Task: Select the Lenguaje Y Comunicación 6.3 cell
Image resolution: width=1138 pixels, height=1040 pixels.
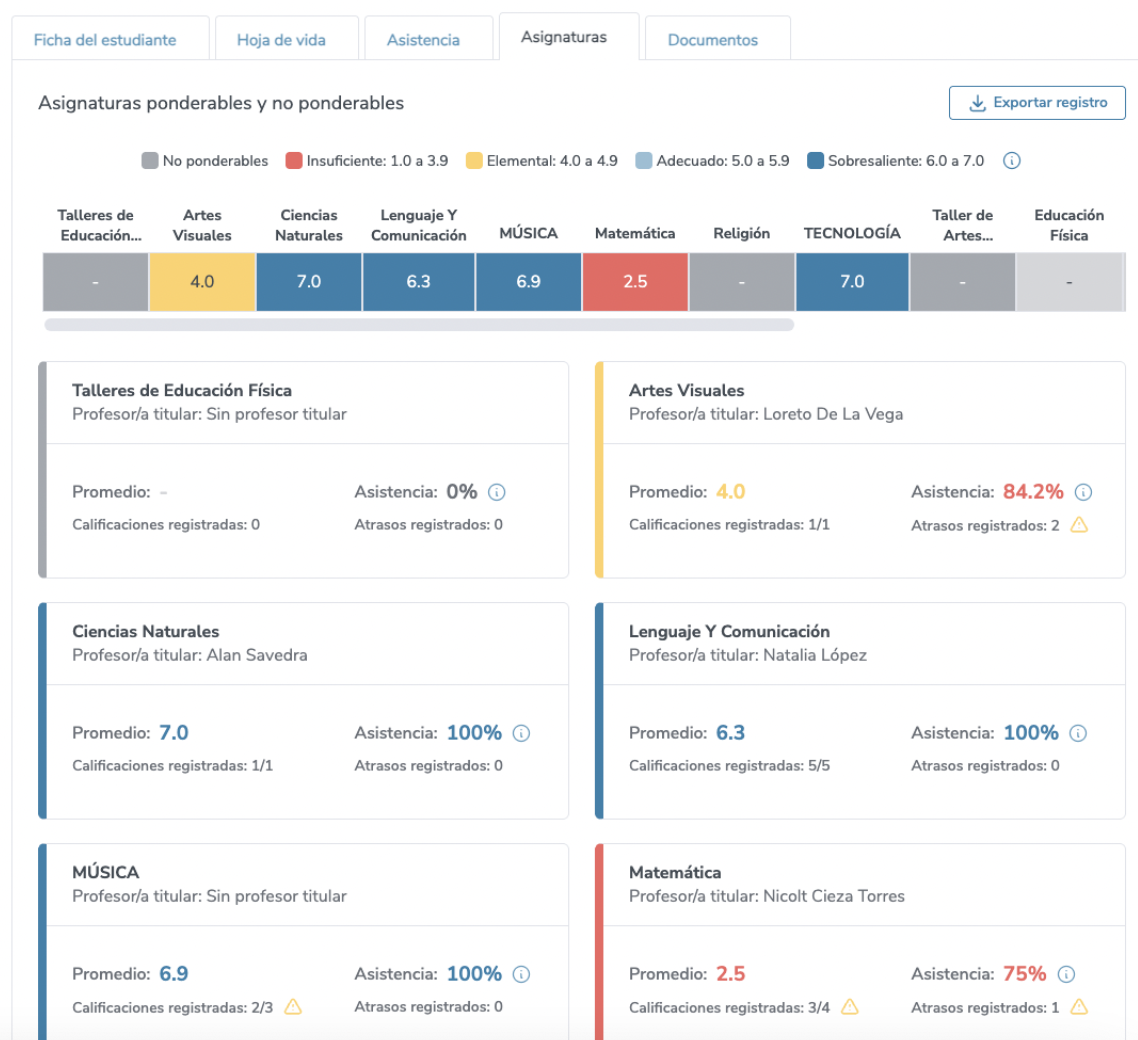Action: [419, 282]
